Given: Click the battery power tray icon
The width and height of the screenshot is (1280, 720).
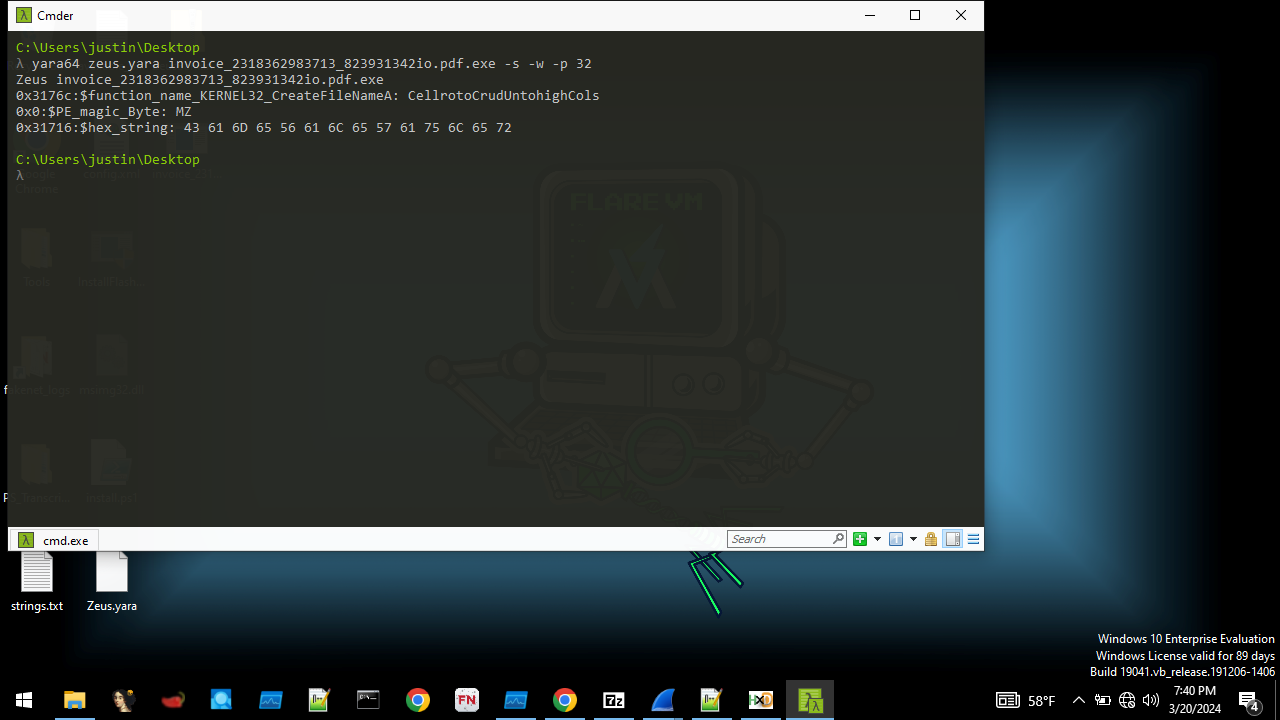Looking at the screenshot, I should (x=1103, y=700).
